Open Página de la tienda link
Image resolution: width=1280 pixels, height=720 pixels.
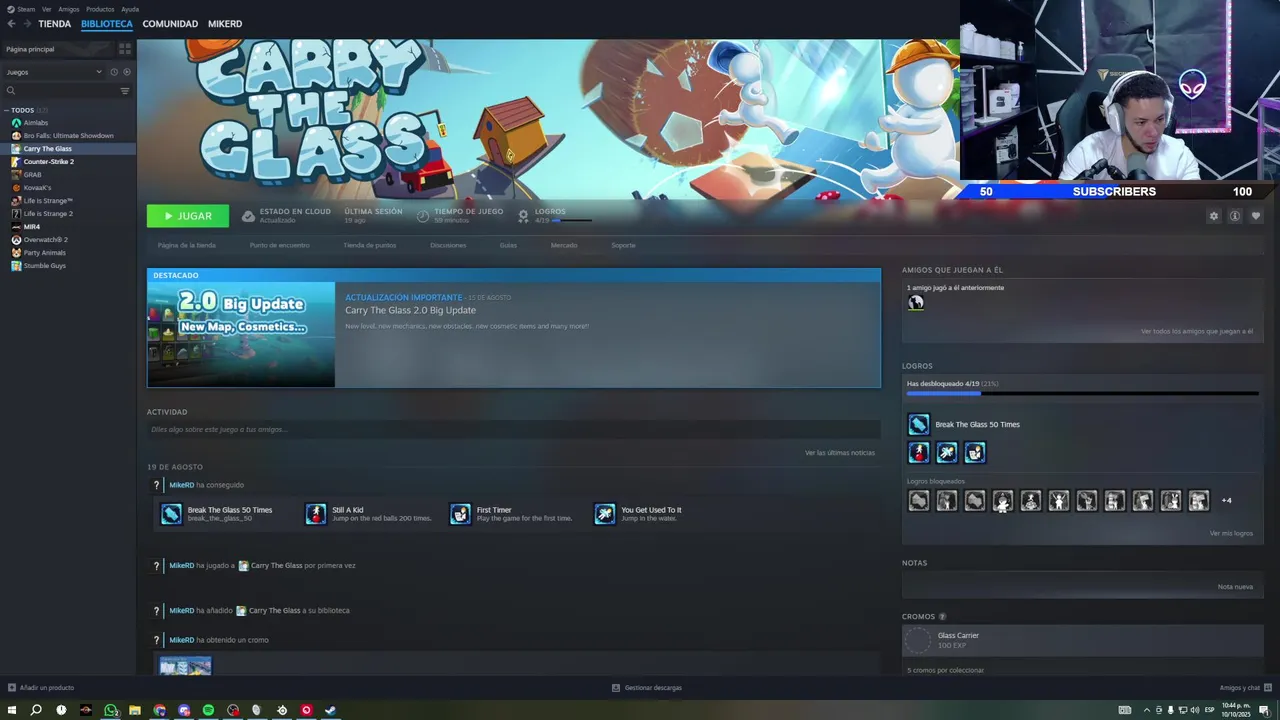pos(187,245)
